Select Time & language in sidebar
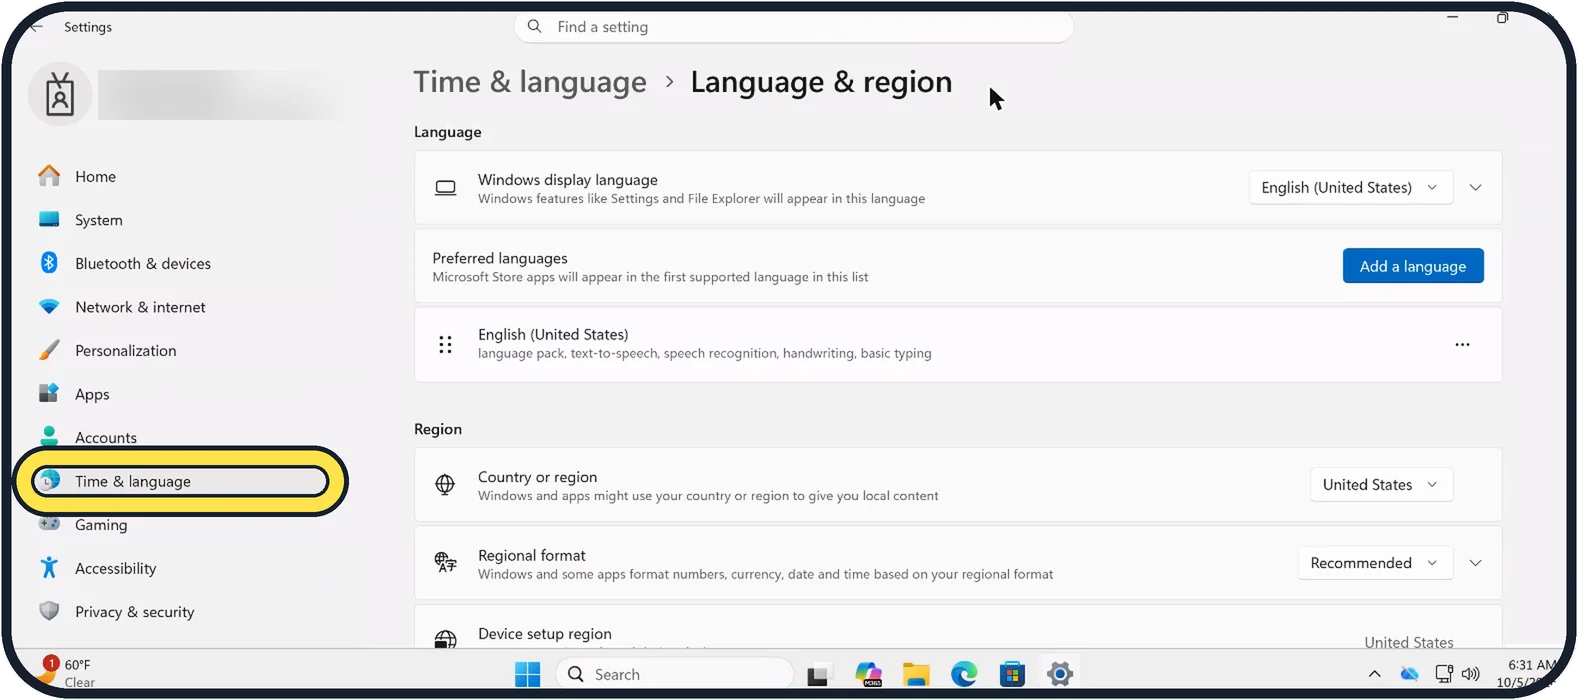This screenshot has width=1578, height=700. coord(180,481)
